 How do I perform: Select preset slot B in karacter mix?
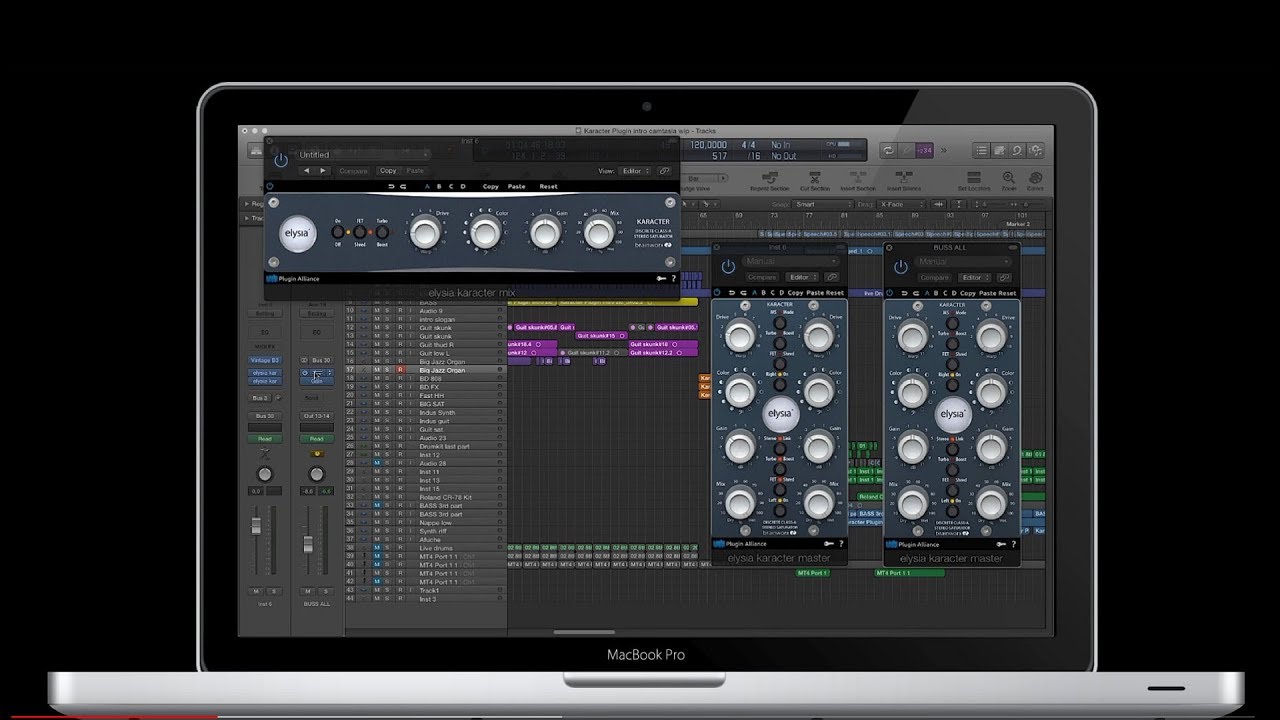tap(440, 186)
